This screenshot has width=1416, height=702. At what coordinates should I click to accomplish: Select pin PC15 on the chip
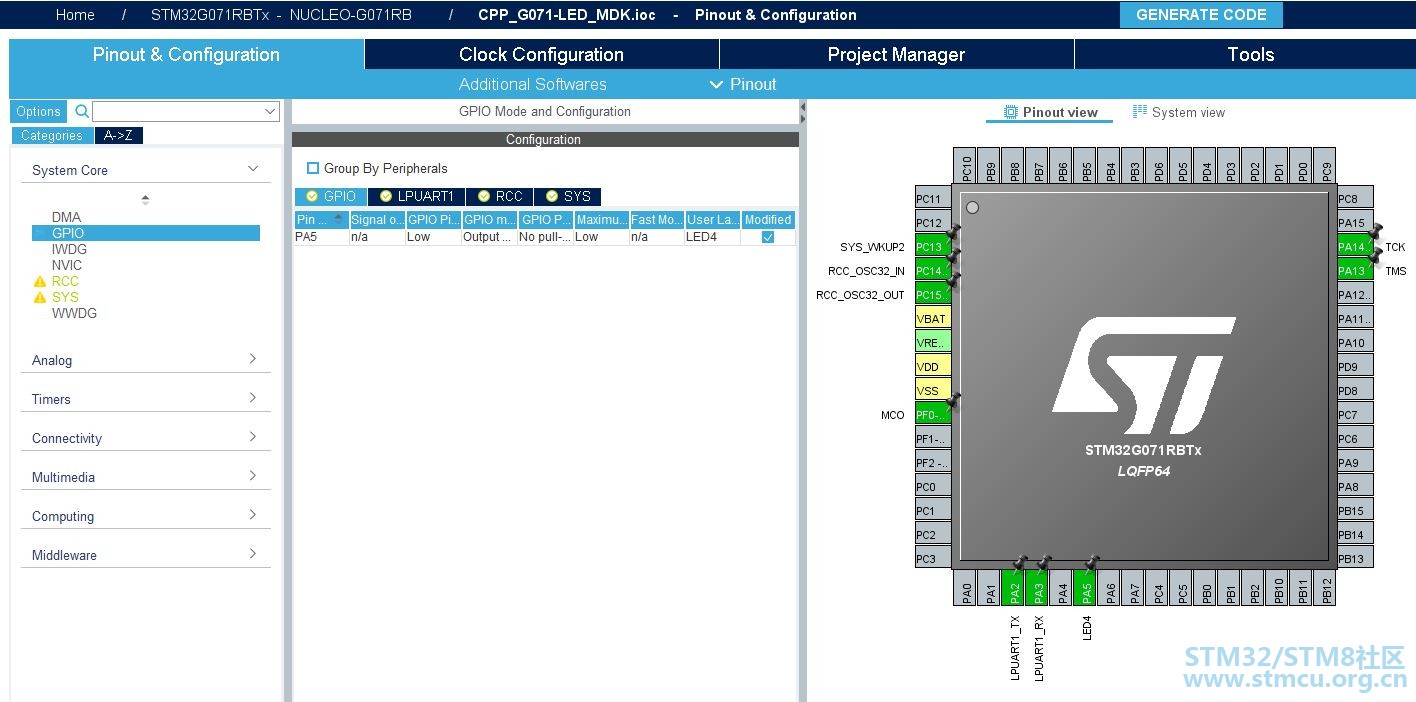tap(933, 294)
